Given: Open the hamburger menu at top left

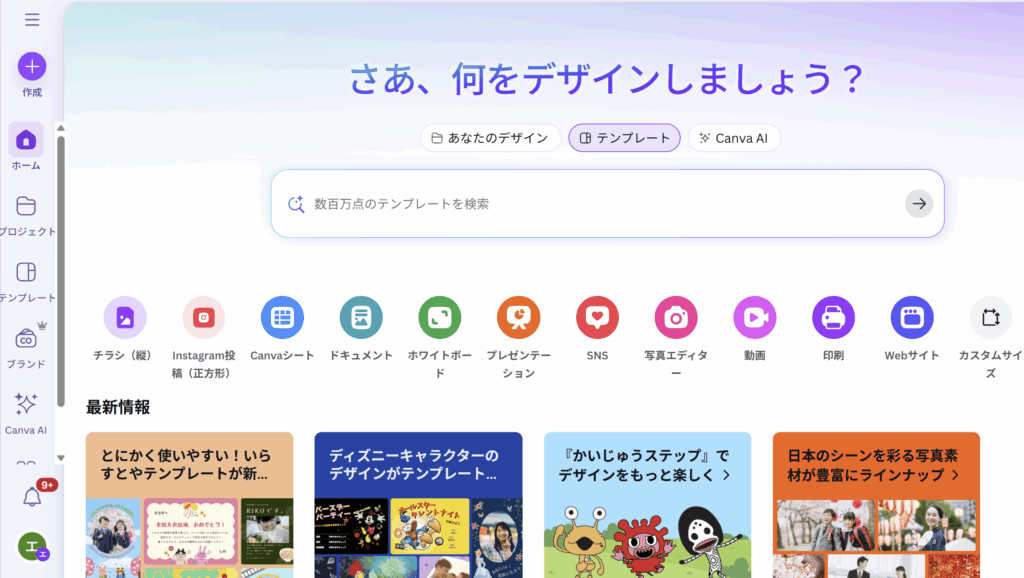Looking at the screenshot, I should click(32, 19).
